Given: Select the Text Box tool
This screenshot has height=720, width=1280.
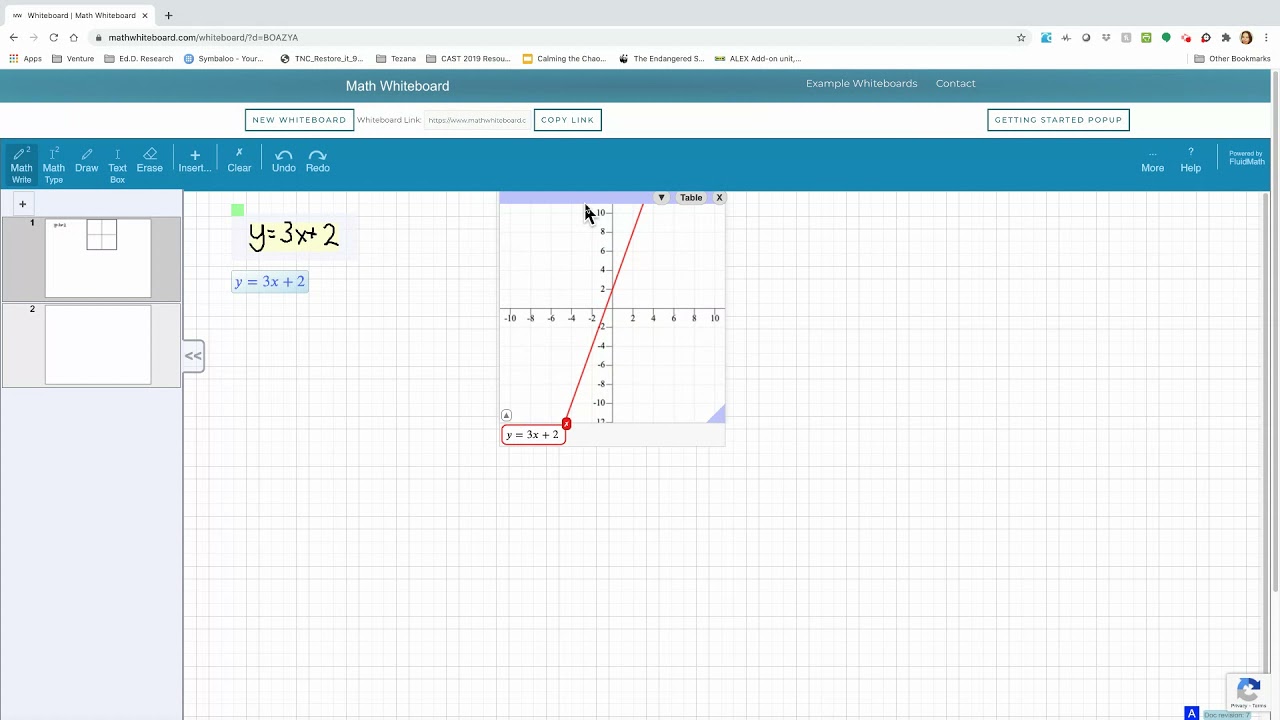Looking at the screenshot, I should [117, 165].
